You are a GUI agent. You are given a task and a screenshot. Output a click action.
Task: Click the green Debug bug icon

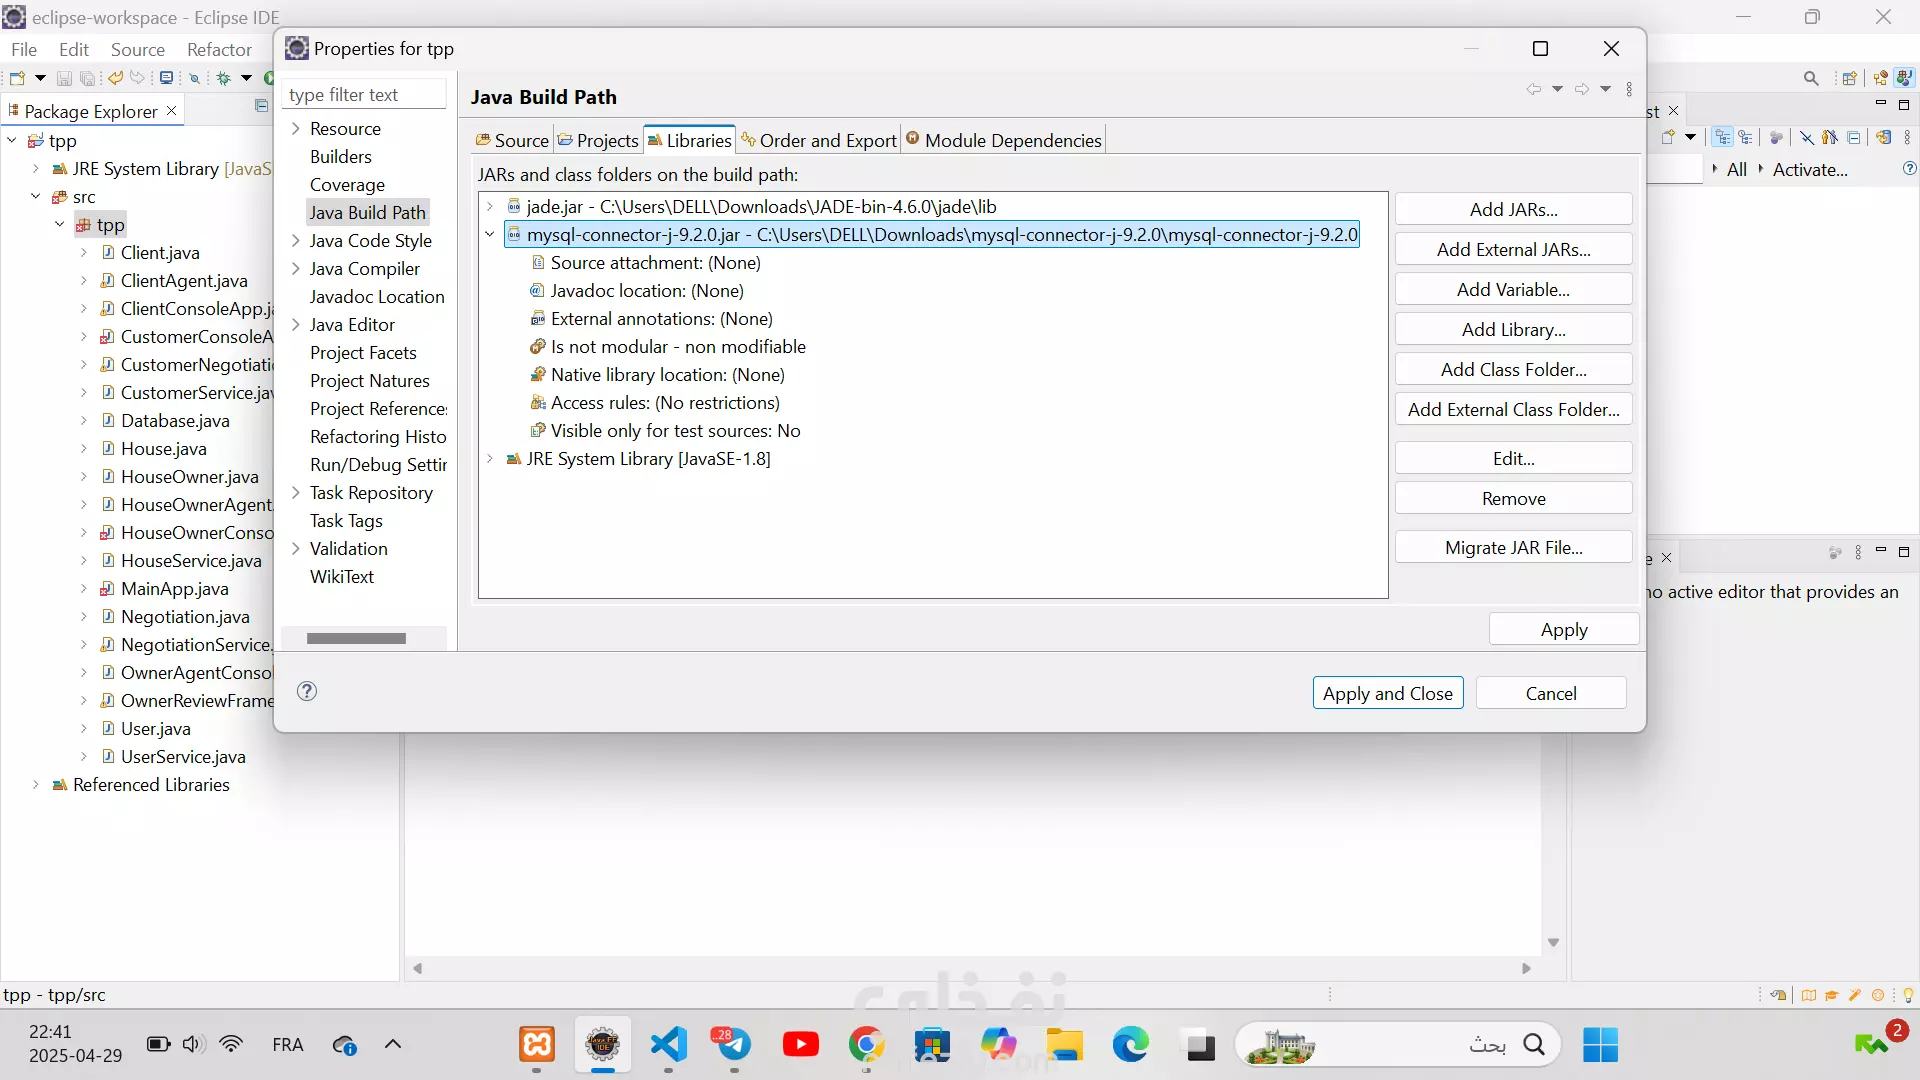224,78
